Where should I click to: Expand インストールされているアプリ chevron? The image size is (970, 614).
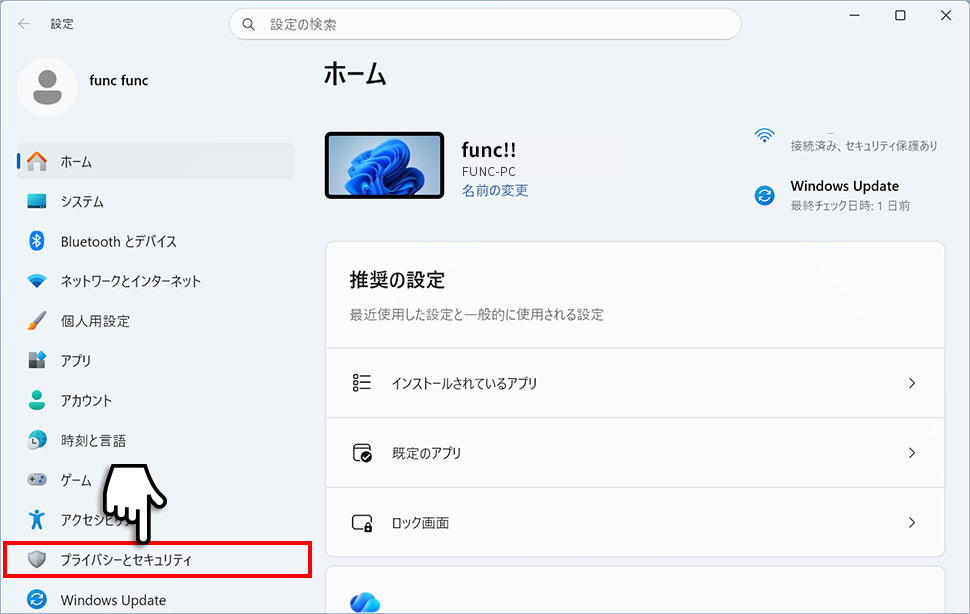click(x=911, y=383)
